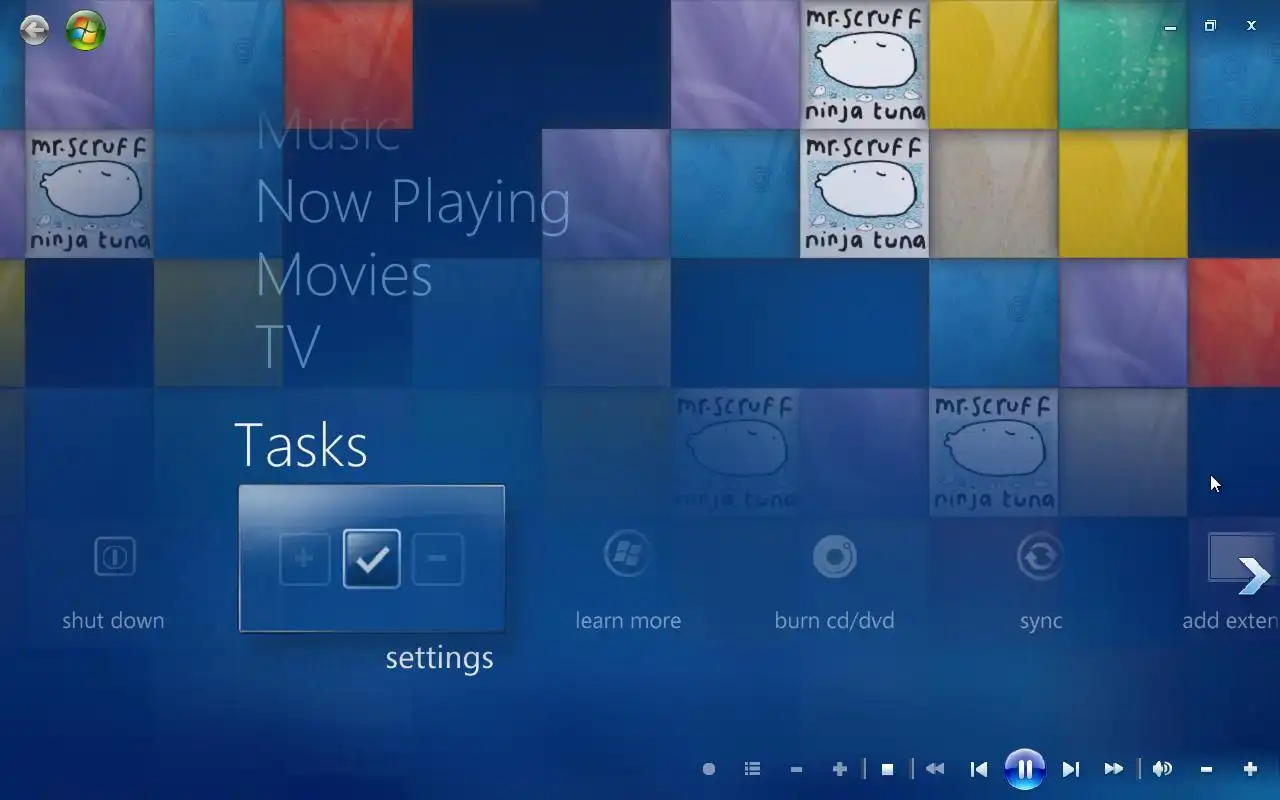Select TV in the main menu
Image resolution: width=1280 pixels, height=800 pixels.
pos(288,346)
